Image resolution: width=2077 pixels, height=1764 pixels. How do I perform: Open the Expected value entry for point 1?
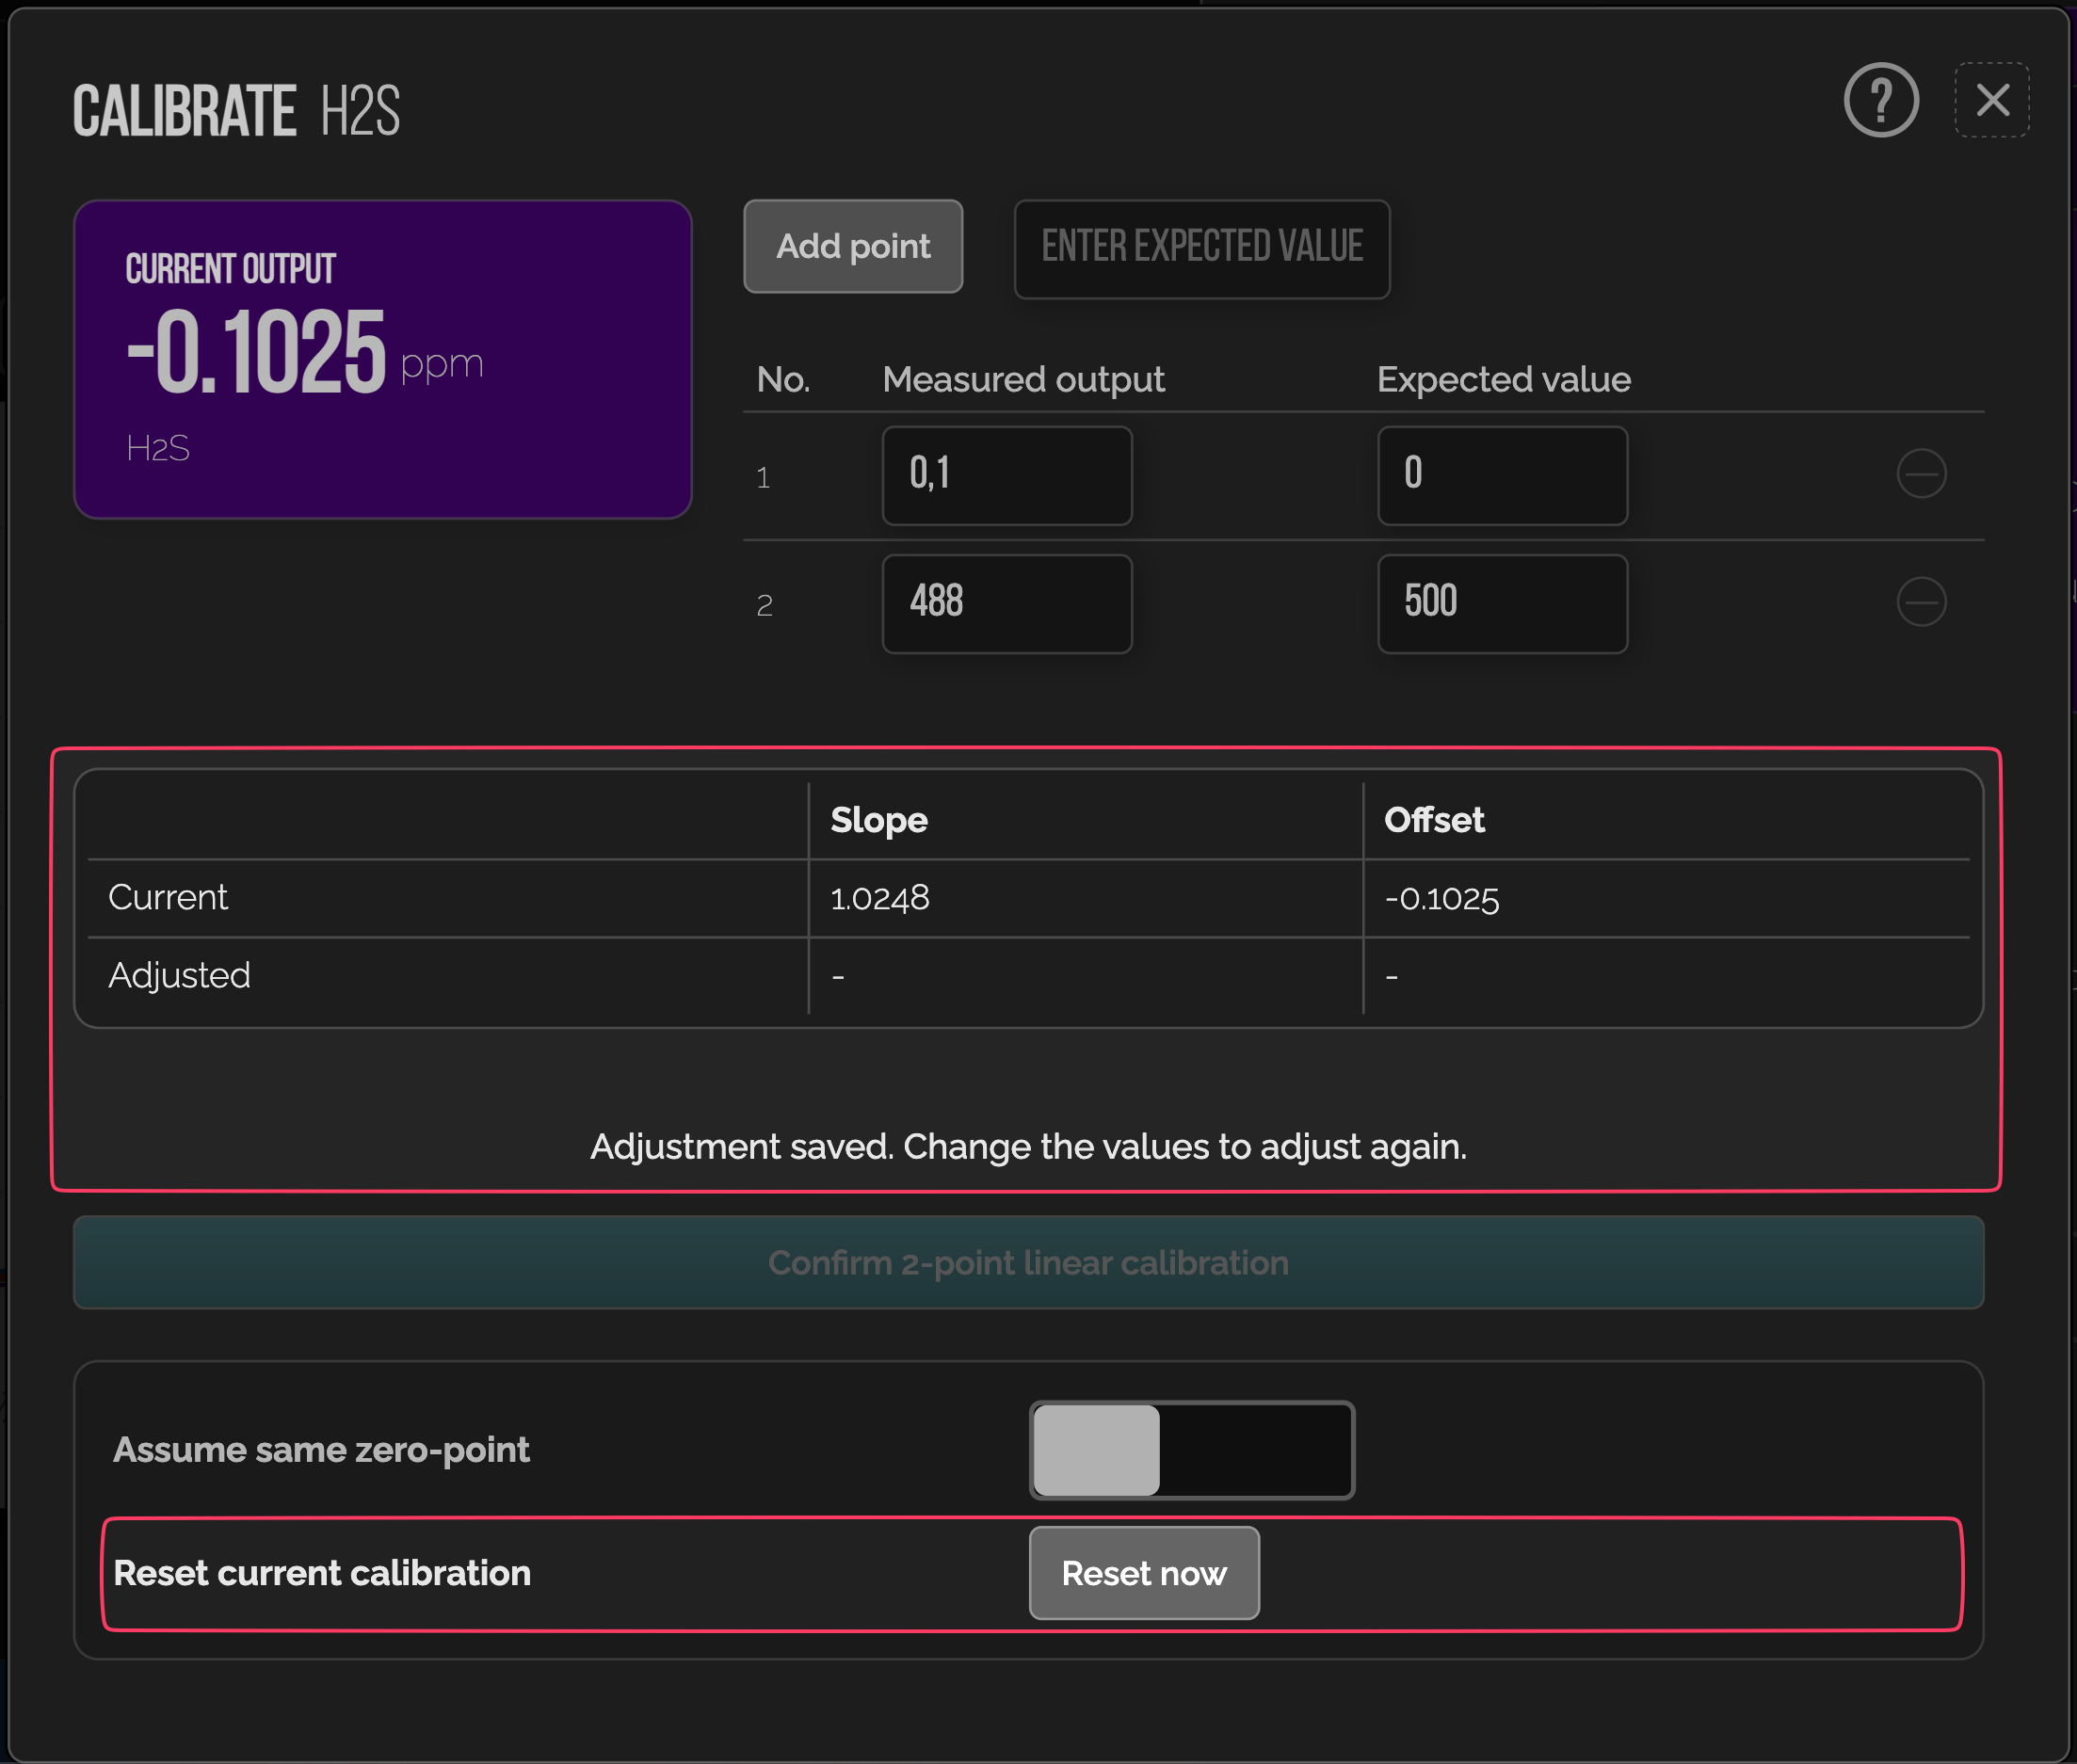pos(1502,475)
